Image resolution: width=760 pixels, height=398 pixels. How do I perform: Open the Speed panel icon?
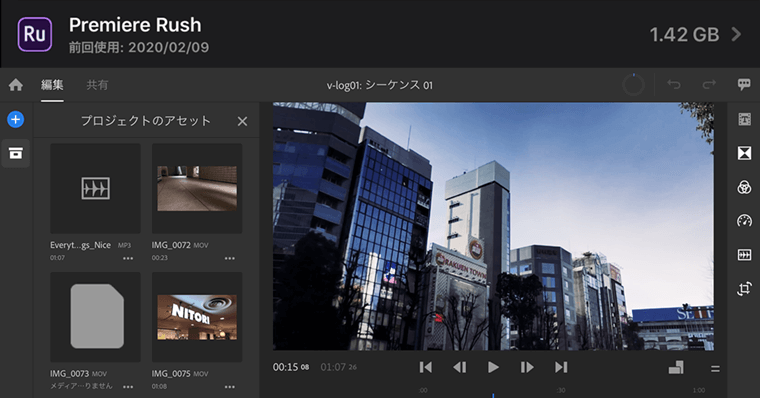point(744,221)
